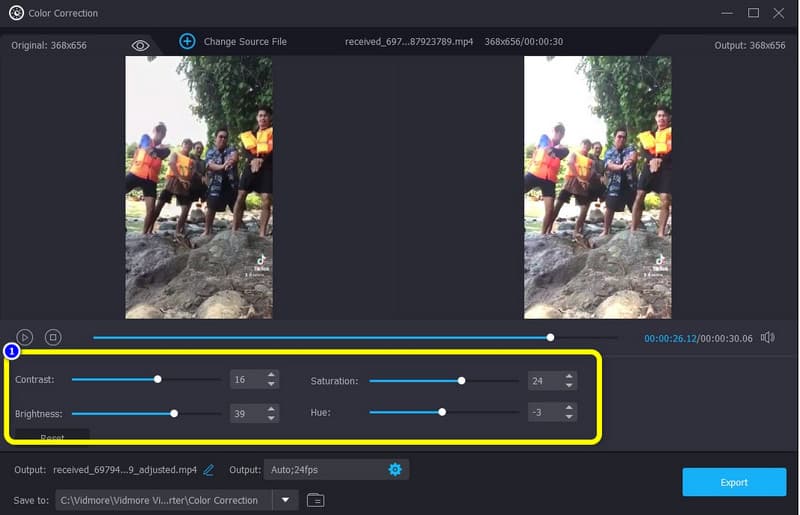Toggle the original preview eye icon
This screenshot has height=515, width=800.
[x=140, y=45]
